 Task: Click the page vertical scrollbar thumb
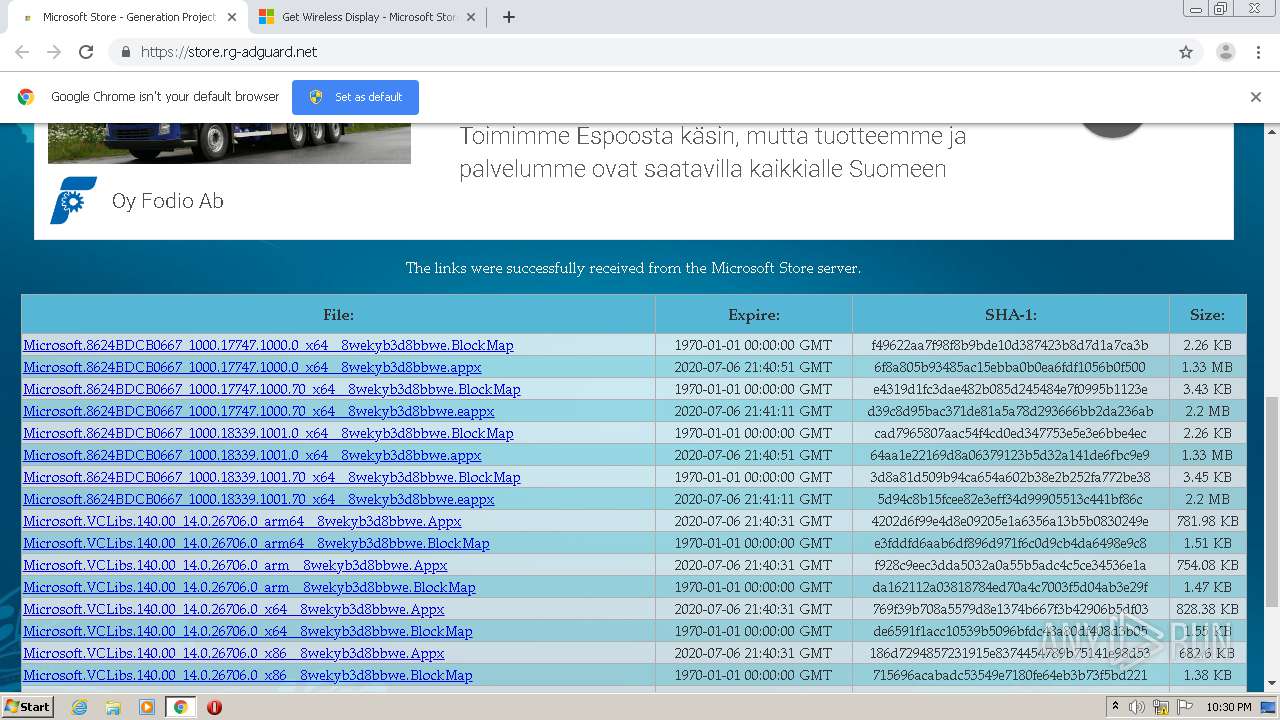1272,500
